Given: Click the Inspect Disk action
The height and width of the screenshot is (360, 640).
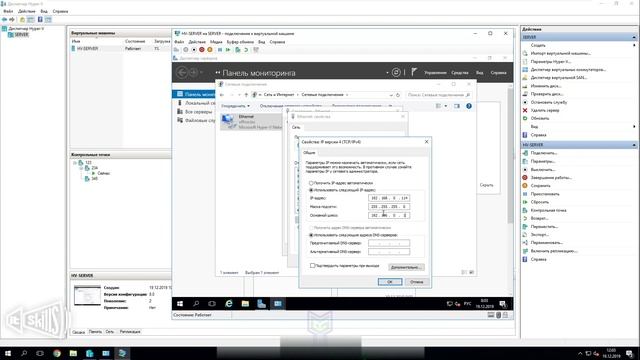Looking at the screenshot, I should click(x=547, y=94).
